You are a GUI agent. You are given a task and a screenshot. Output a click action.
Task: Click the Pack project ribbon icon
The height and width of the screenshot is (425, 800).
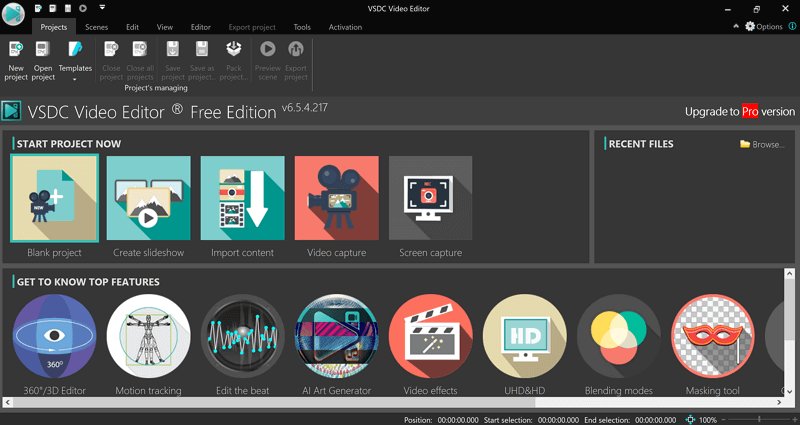pyautogui.click(x=234, y=49)
